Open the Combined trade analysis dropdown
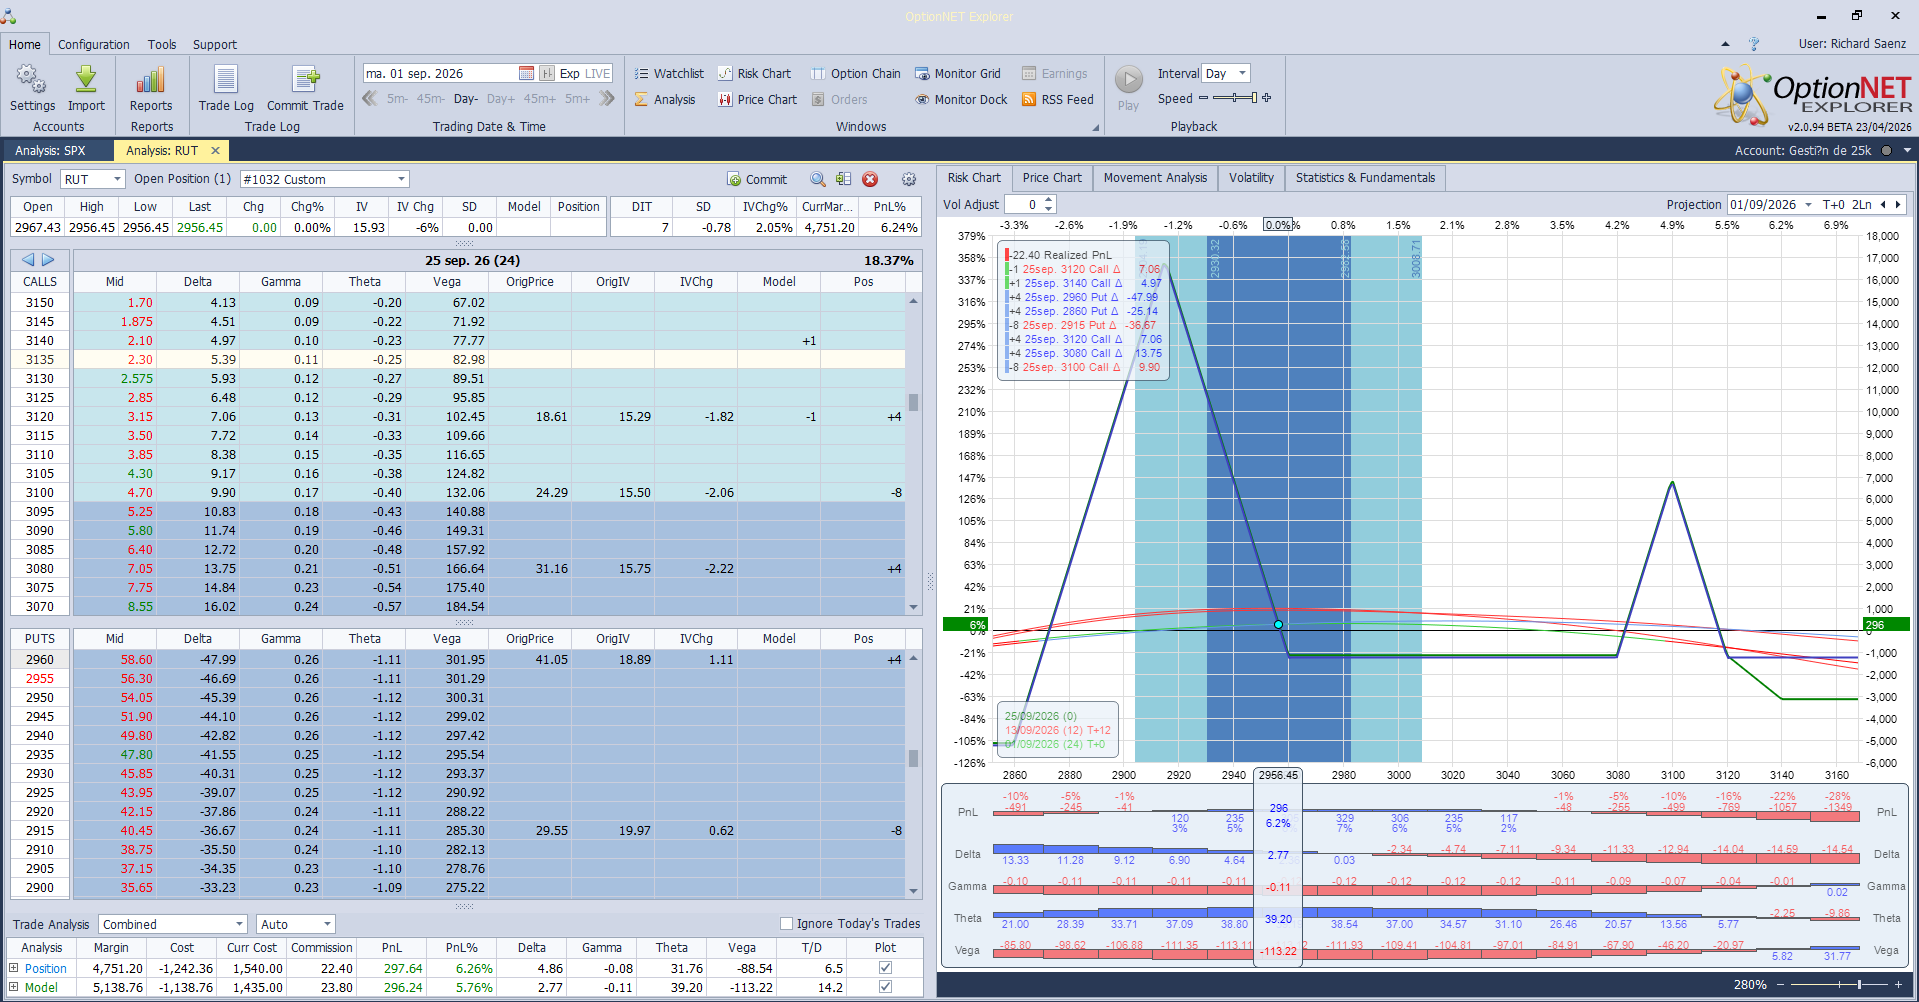 tap(239, 924)
